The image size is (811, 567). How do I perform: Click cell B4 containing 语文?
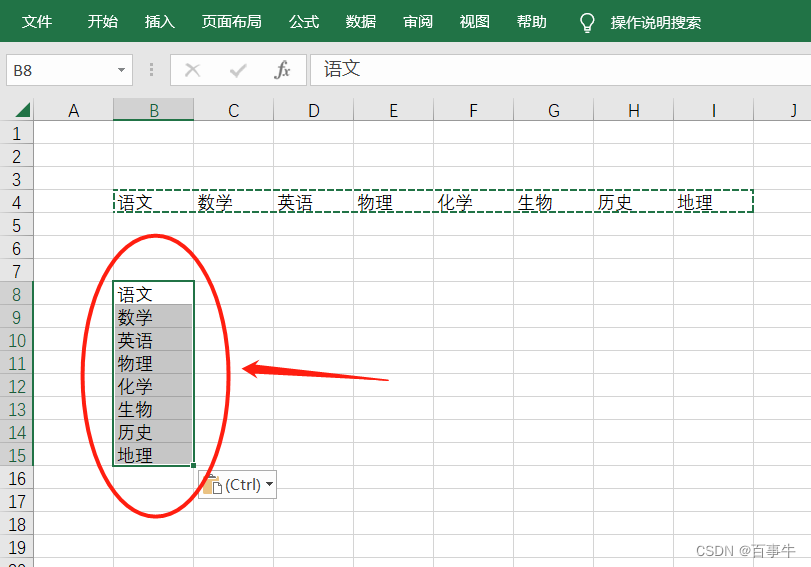point(154,202)
